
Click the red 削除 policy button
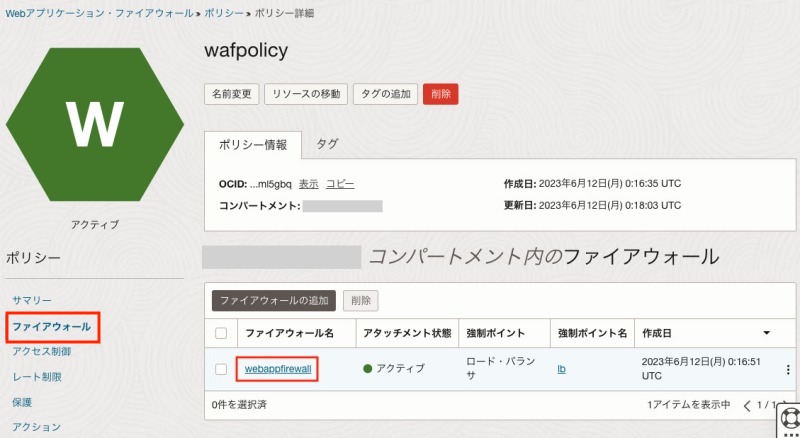[x=440, y=94]
